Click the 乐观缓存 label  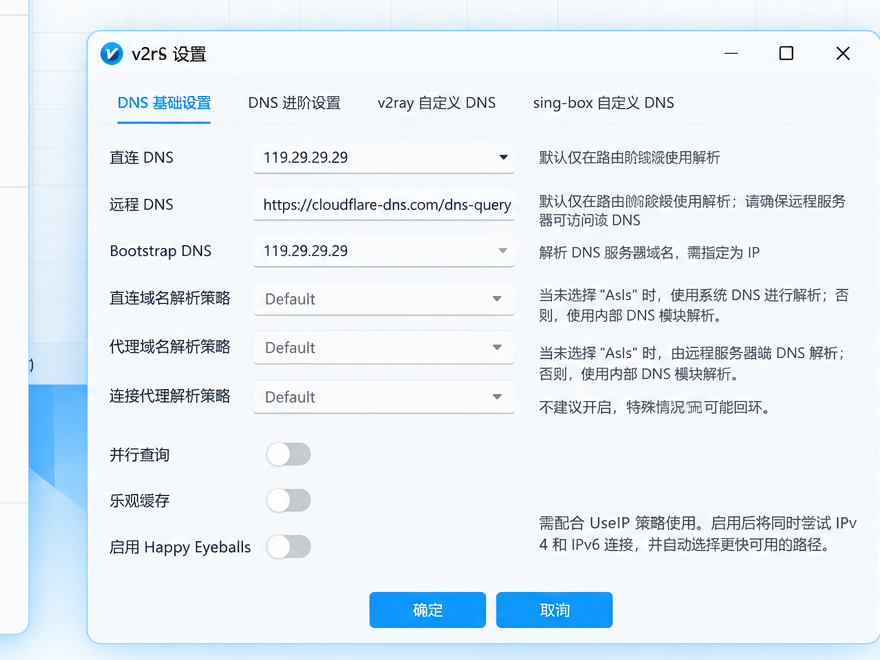[x=140, y=501]
